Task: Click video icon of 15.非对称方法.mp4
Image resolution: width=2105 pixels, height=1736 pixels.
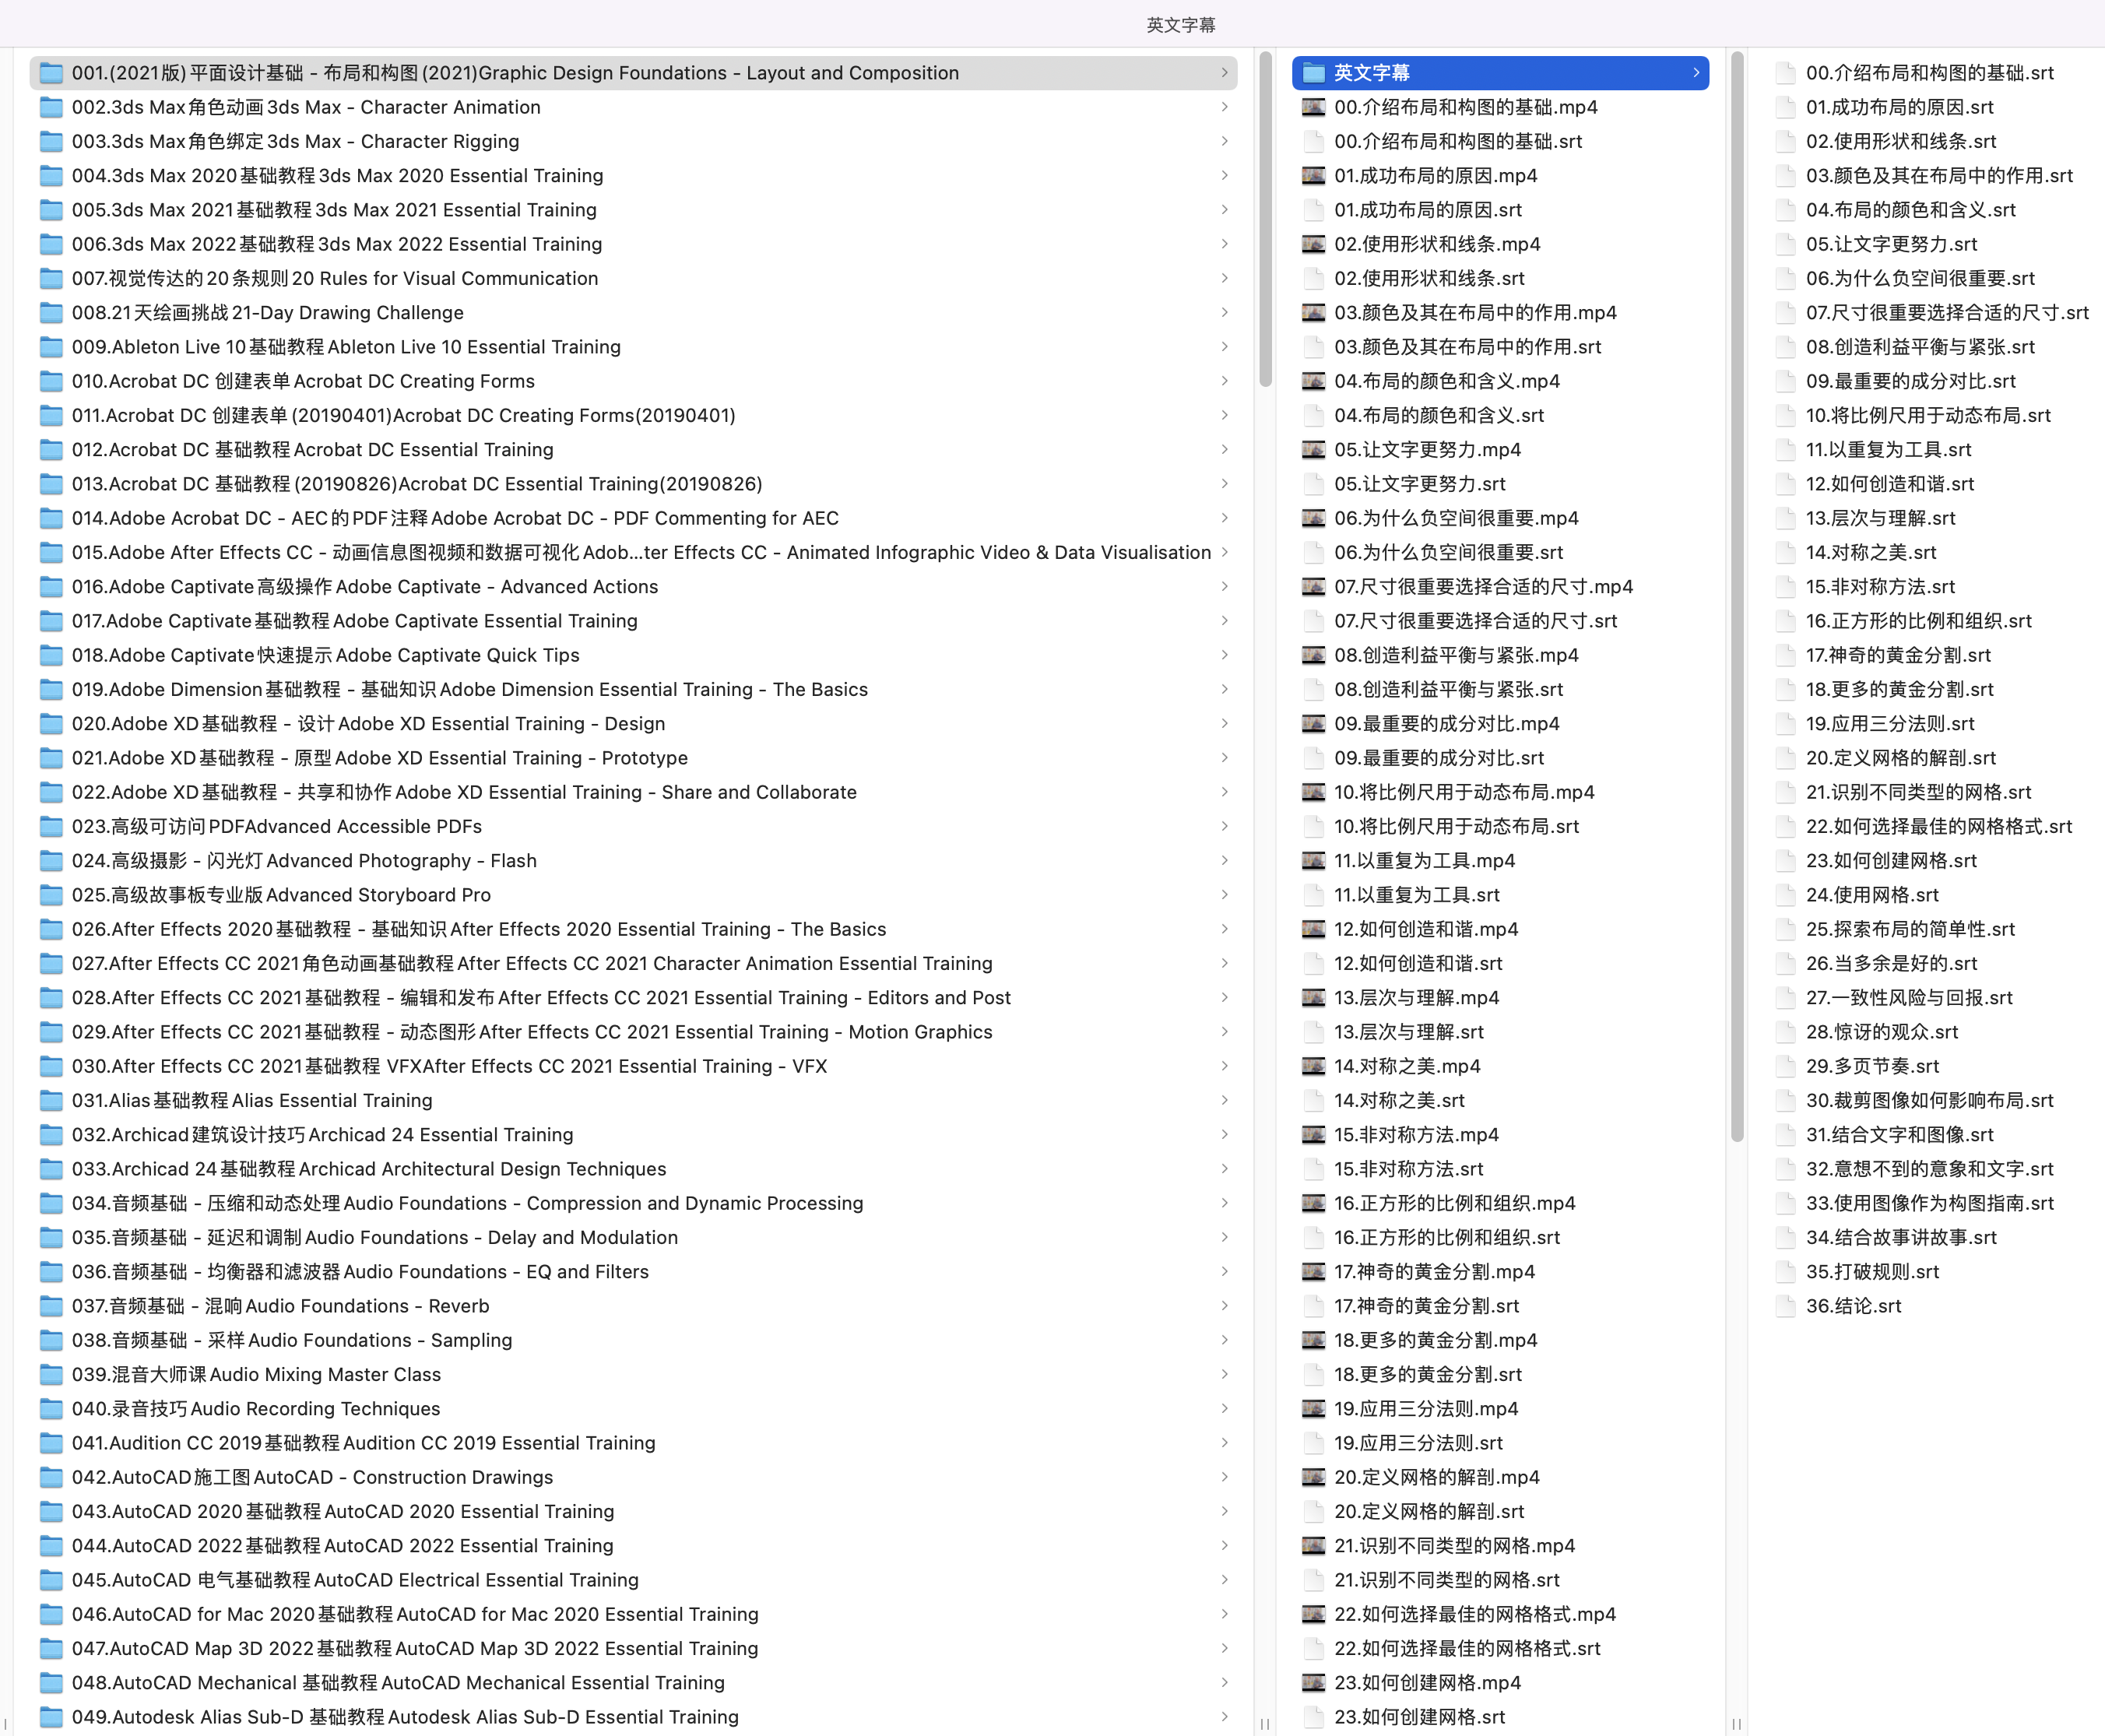Action: pyautogui.click(x=1314, y=1135)
